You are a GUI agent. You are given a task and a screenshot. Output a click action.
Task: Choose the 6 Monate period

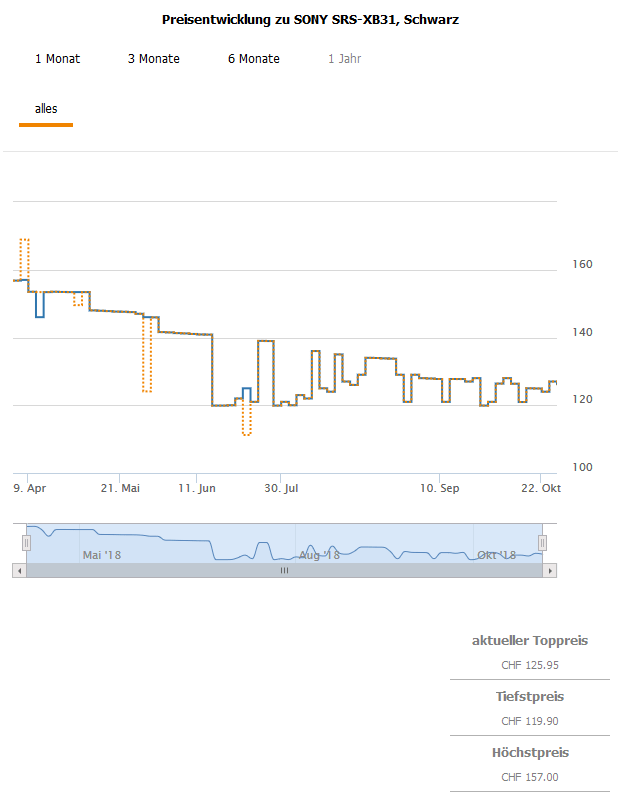point(254,59)
